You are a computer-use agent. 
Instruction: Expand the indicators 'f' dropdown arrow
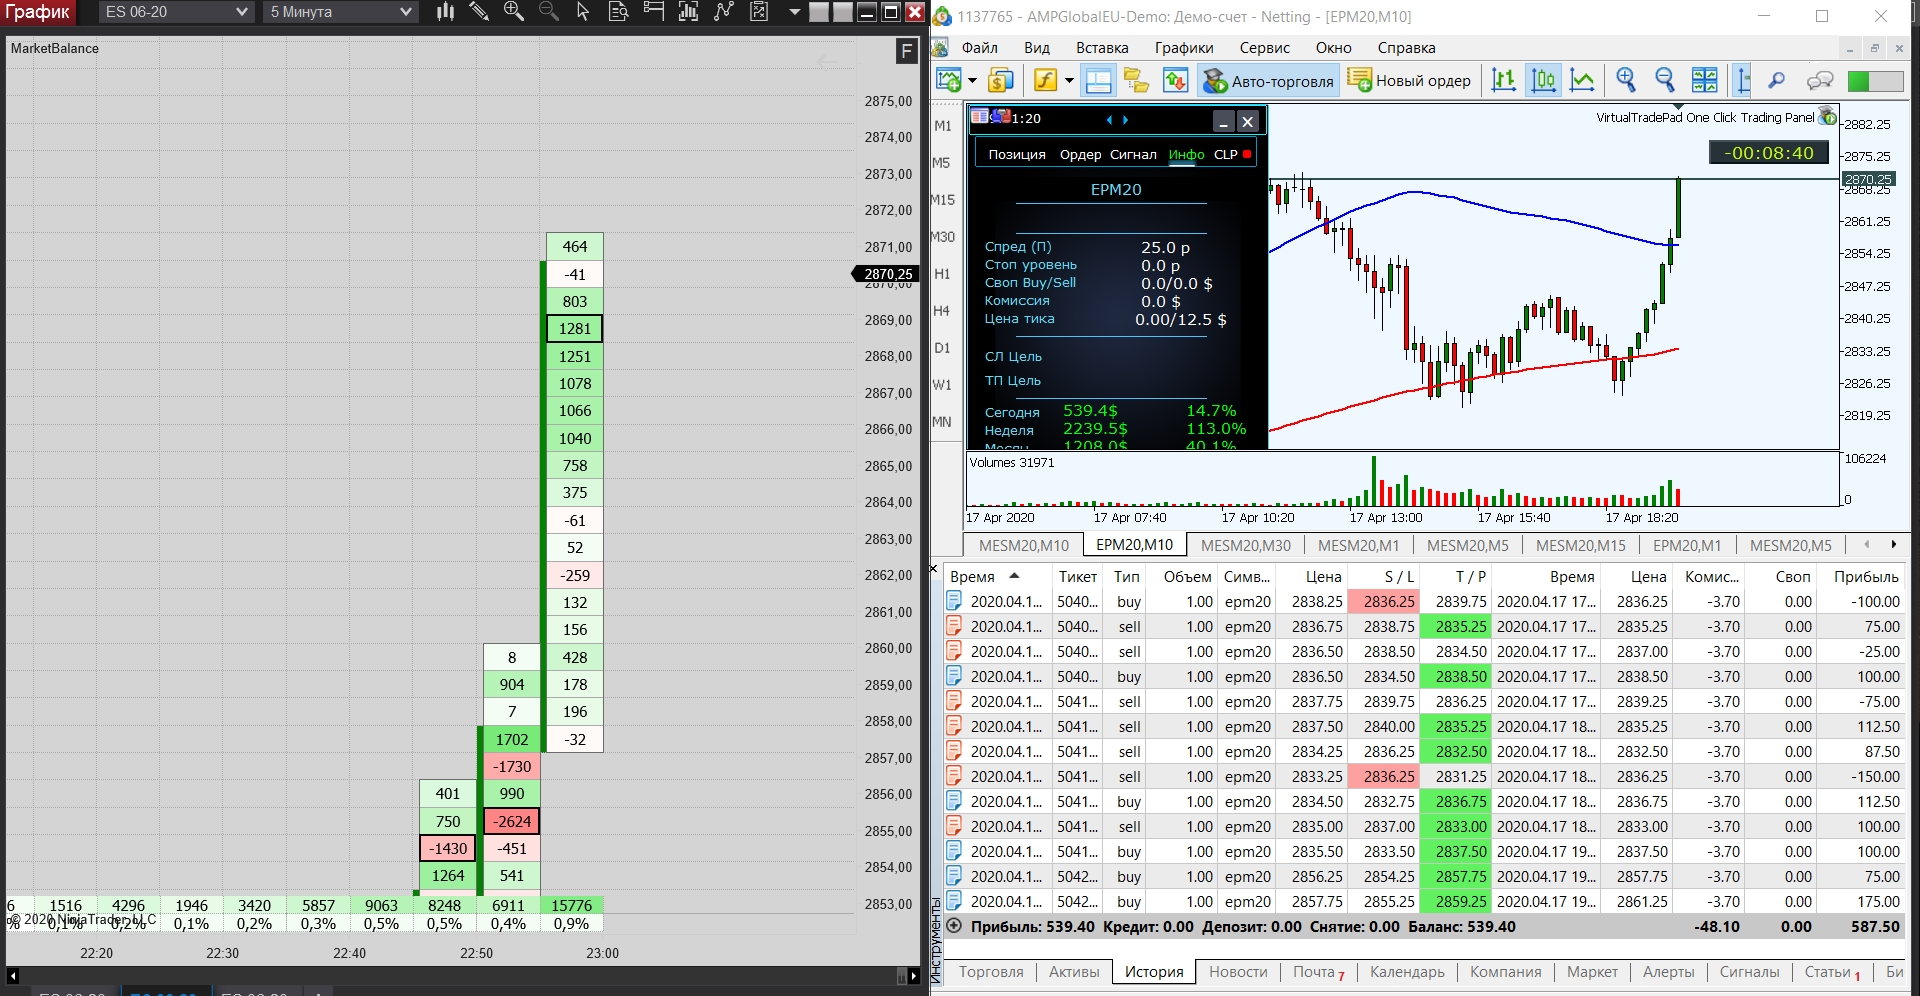(1069, 81)
